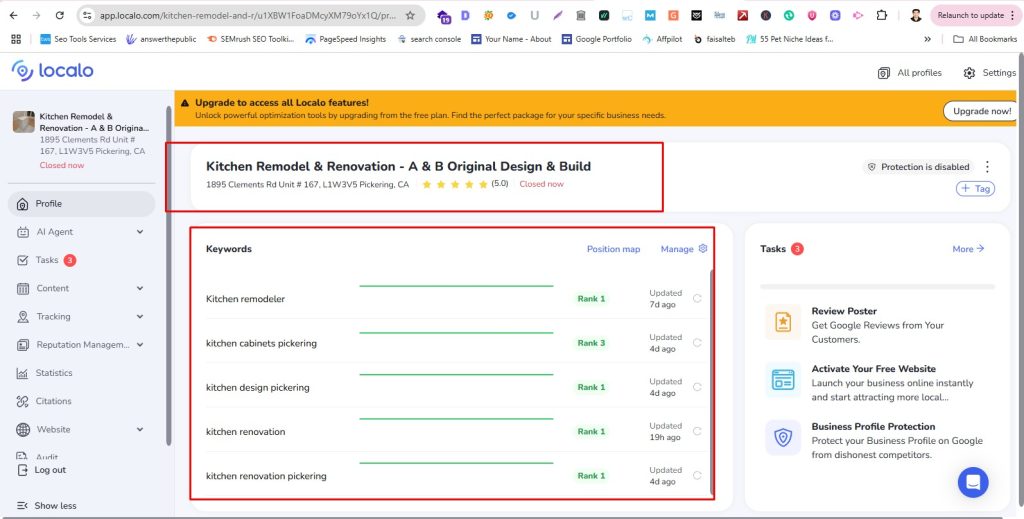This screenshot has height=519, width=1024.
Task: Click the Review Poster star icon
Action: (x=783, y=322)
